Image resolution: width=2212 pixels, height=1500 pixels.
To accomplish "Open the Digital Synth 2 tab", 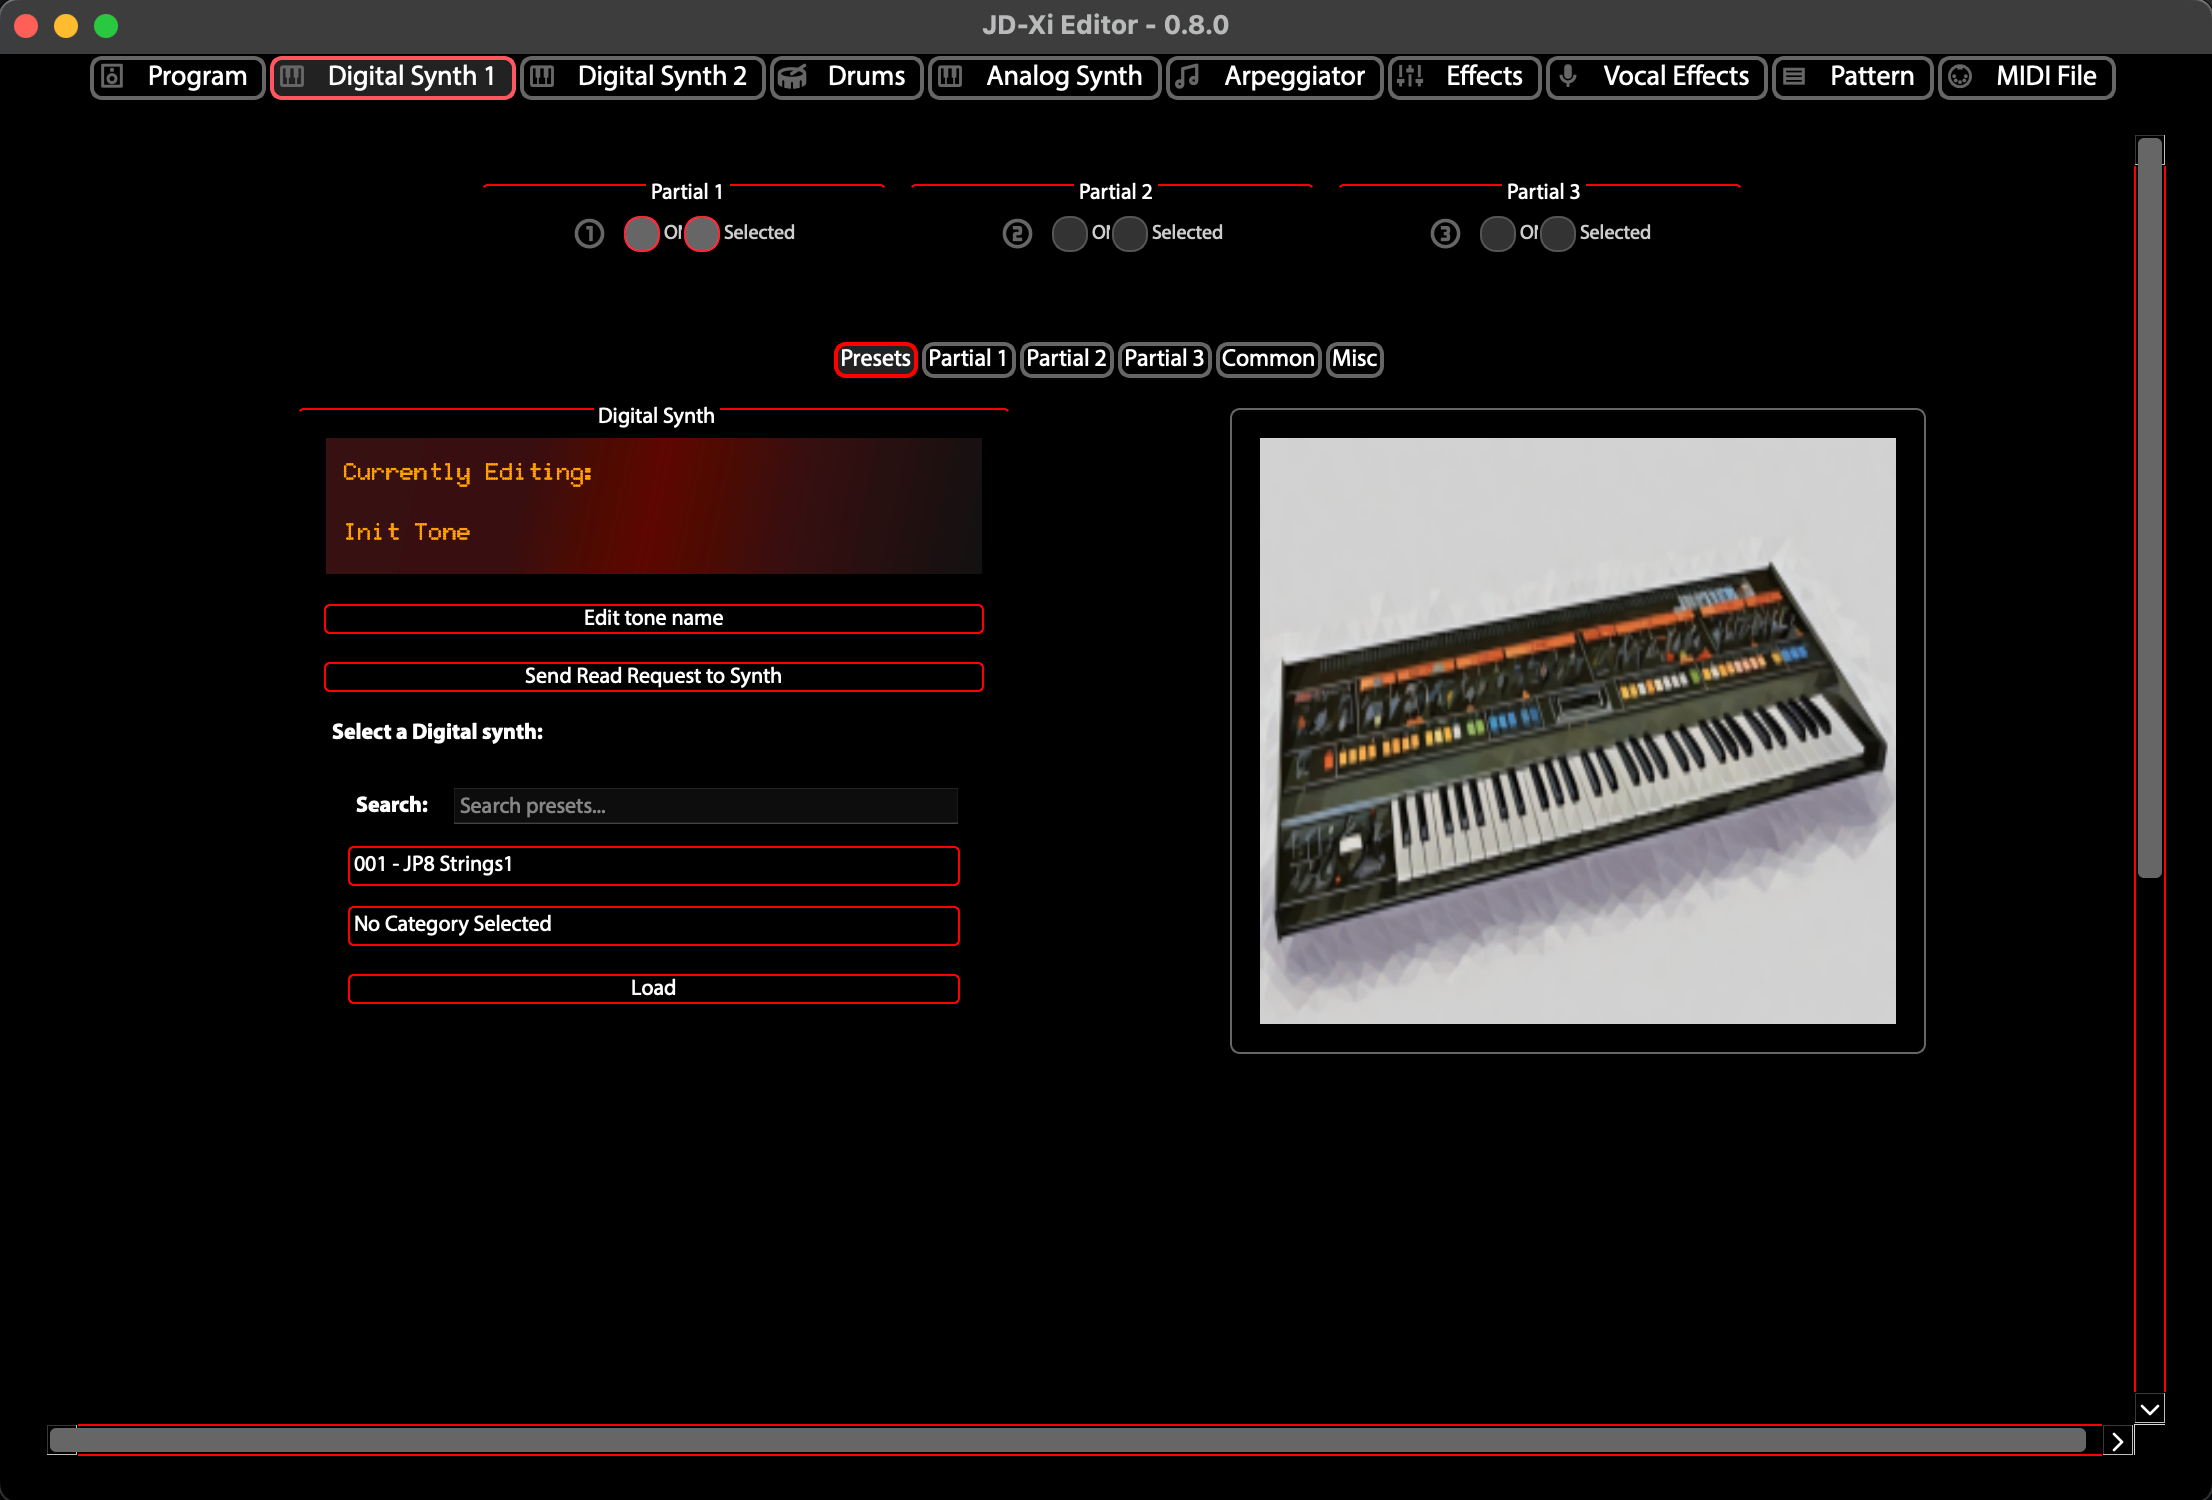I will point(643,77).
